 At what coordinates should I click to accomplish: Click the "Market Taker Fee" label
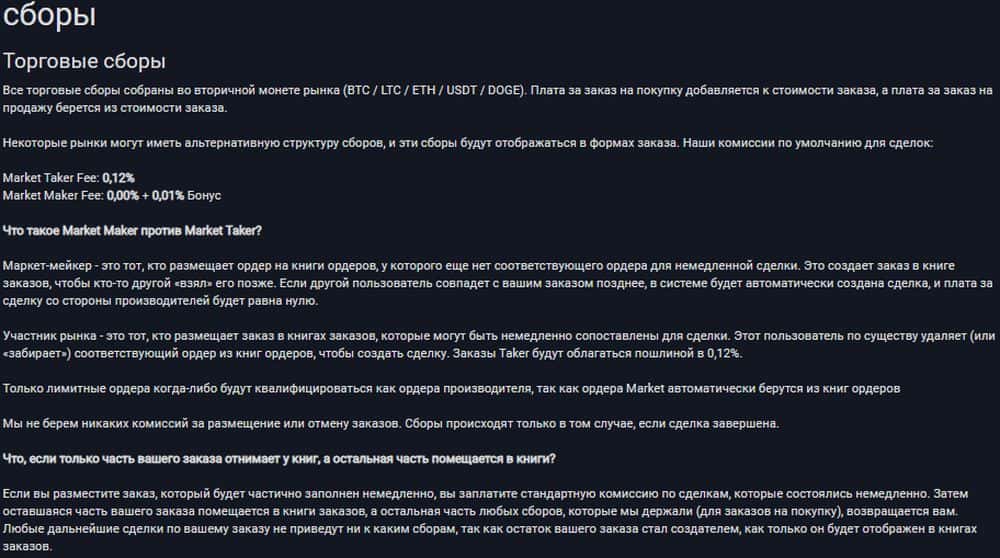[x=50, y=178]
